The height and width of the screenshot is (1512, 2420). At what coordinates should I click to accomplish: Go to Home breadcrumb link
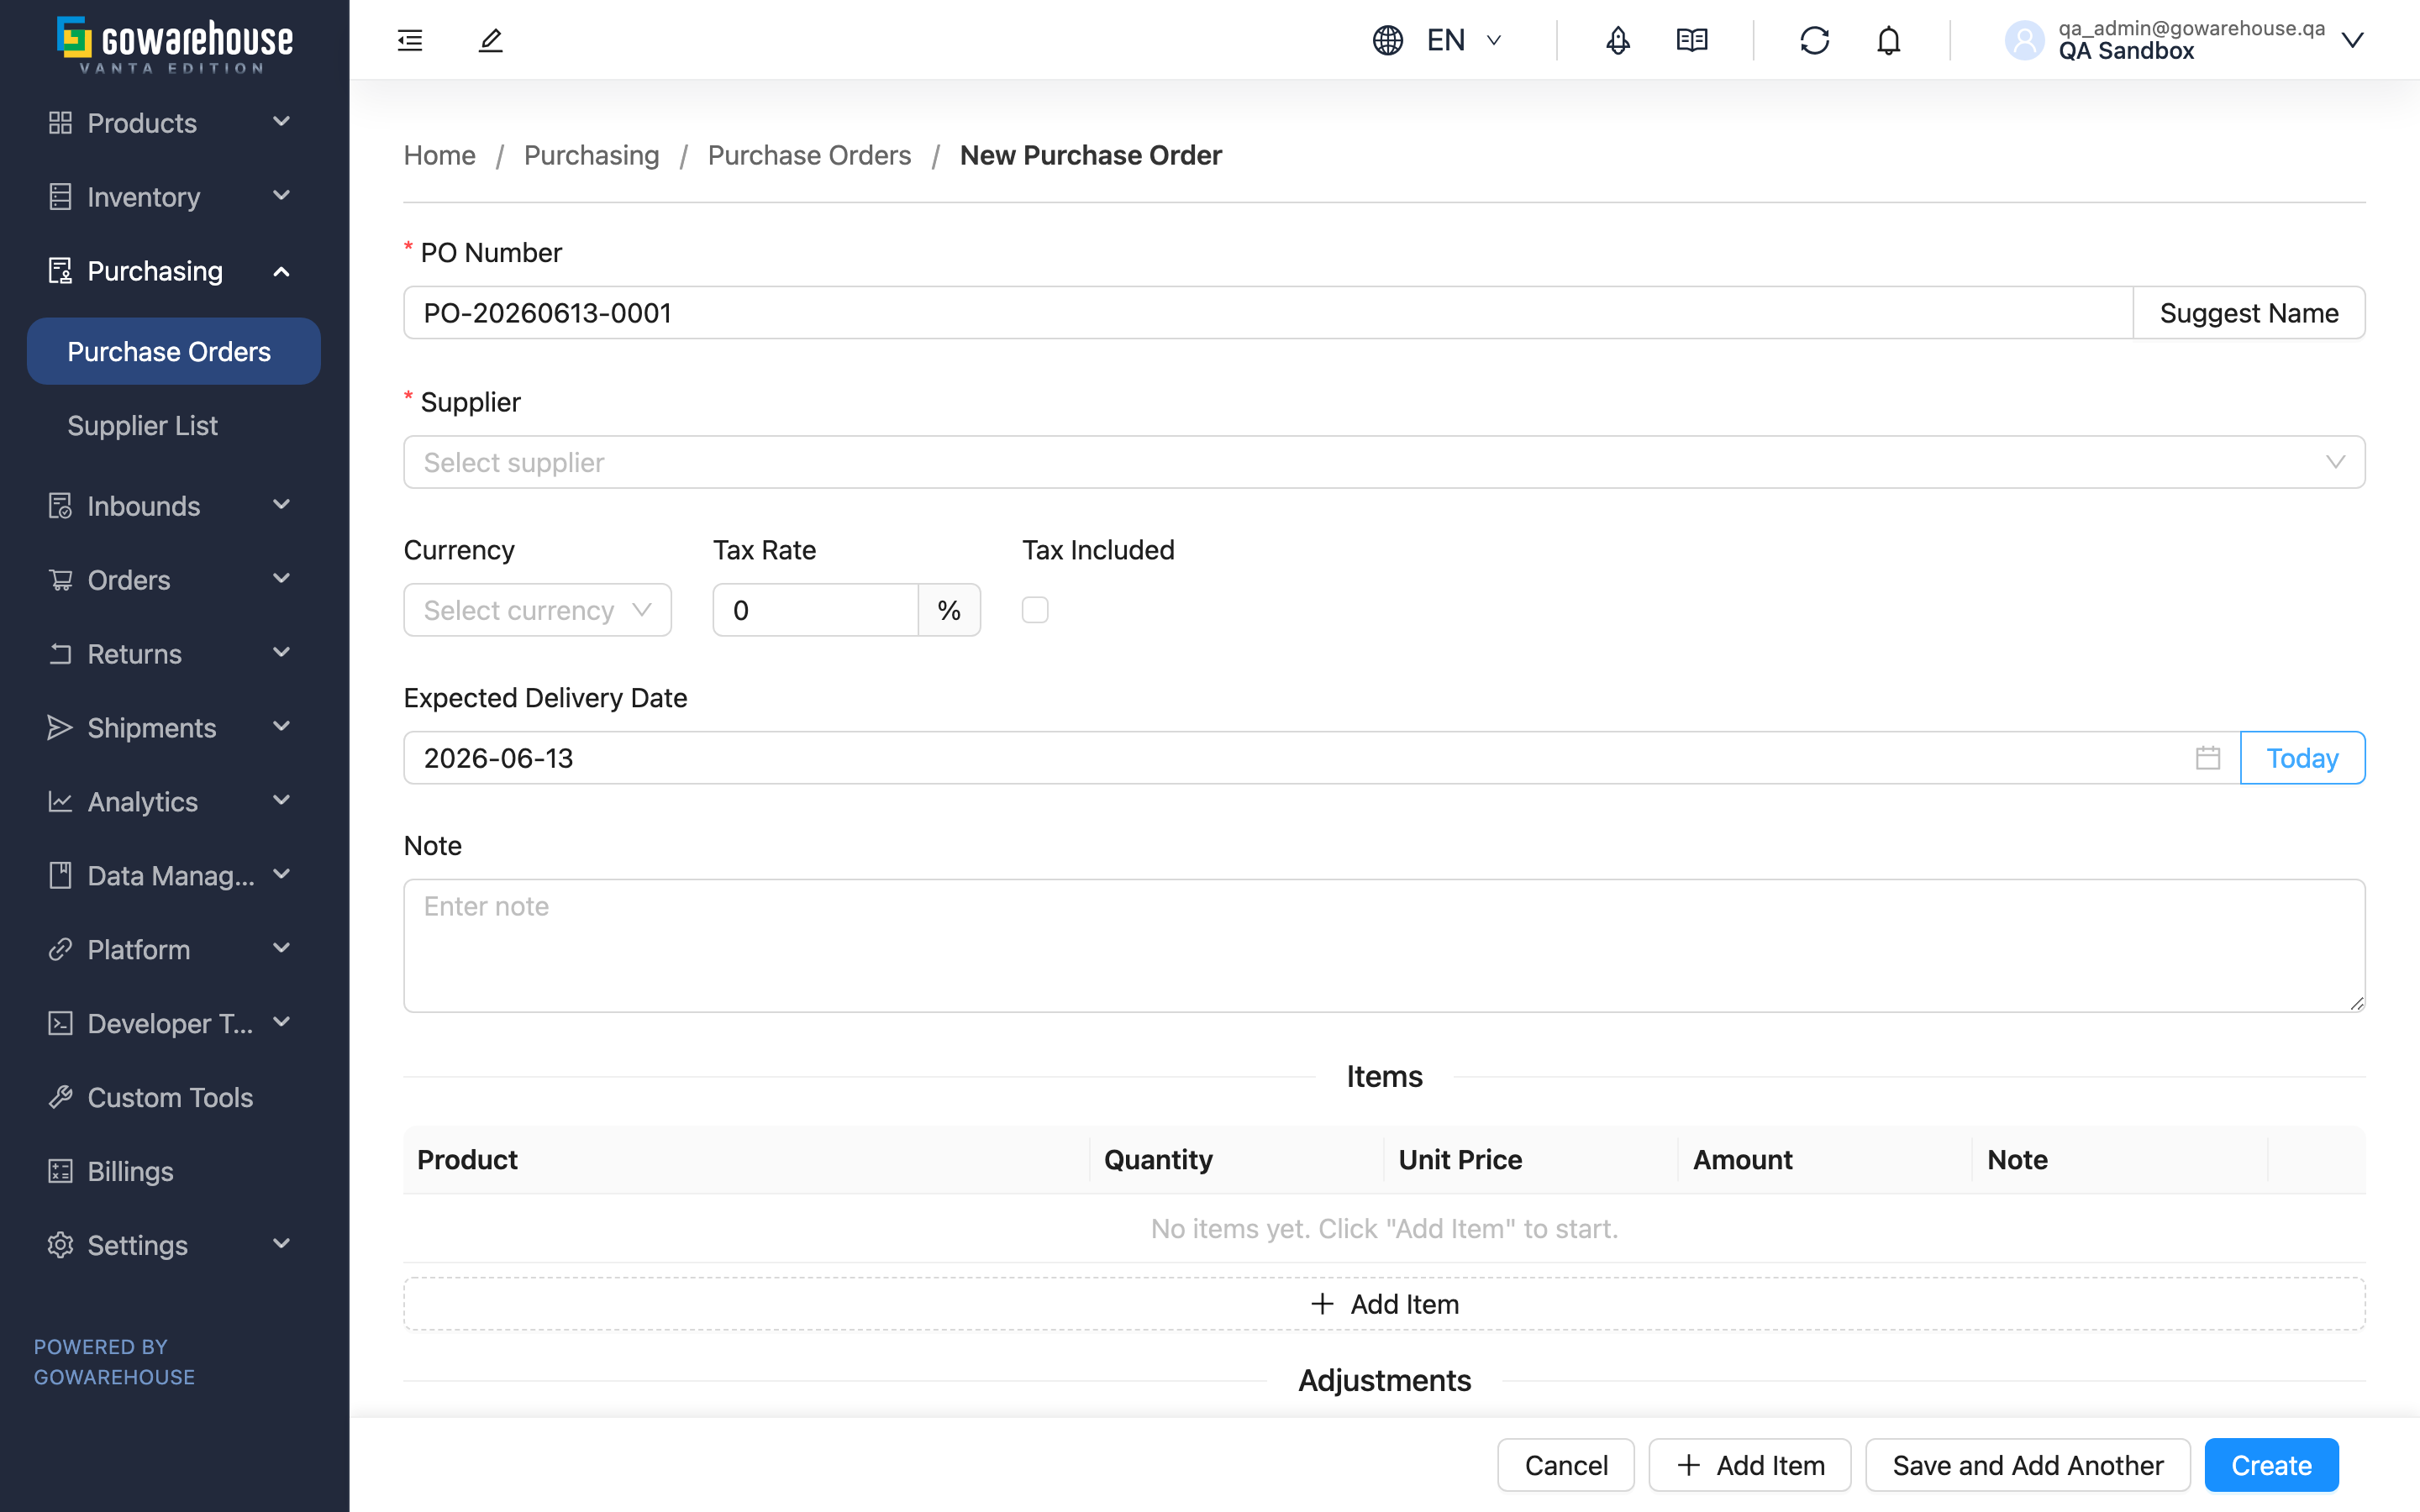pos(440,155)
